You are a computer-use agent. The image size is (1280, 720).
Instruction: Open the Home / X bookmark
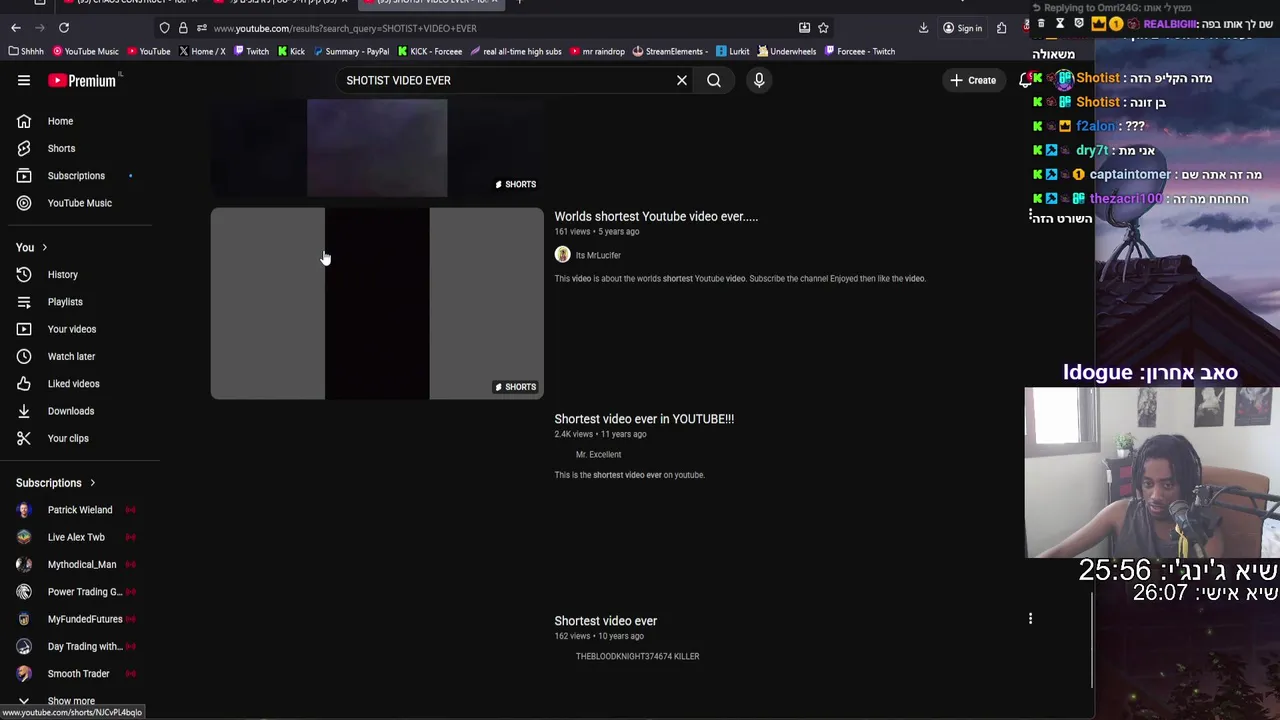coord(202,51)
